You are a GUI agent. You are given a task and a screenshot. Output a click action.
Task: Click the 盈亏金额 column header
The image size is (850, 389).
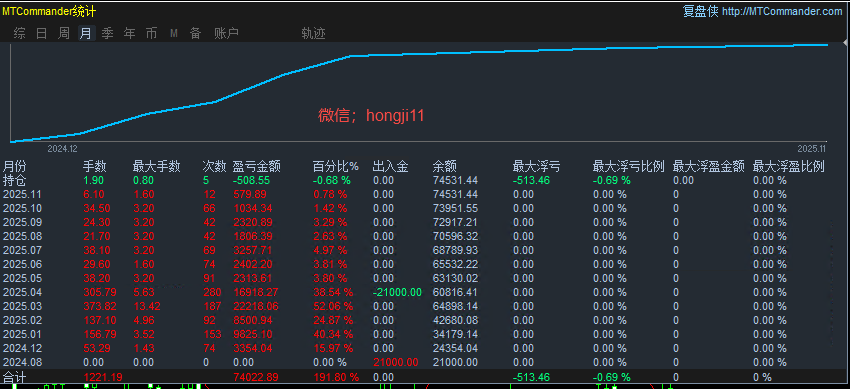[x=256, y=166]
